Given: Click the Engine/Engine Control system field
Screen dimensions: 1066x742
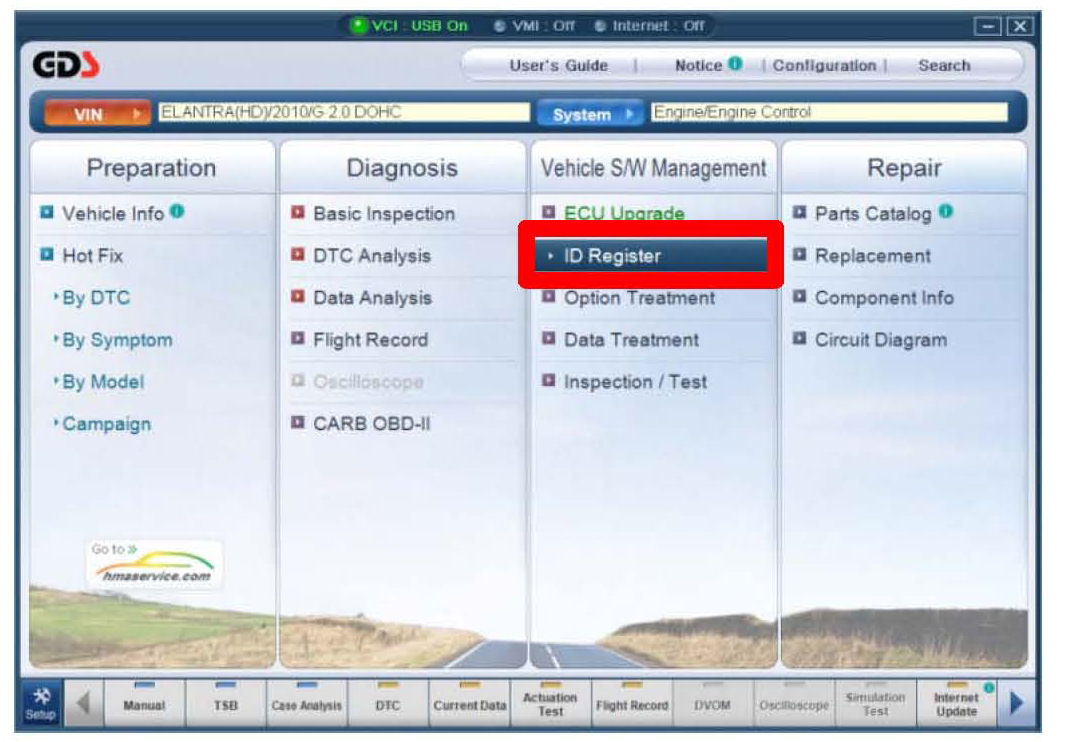Looking at the screenshot, I should pos(827,113).
